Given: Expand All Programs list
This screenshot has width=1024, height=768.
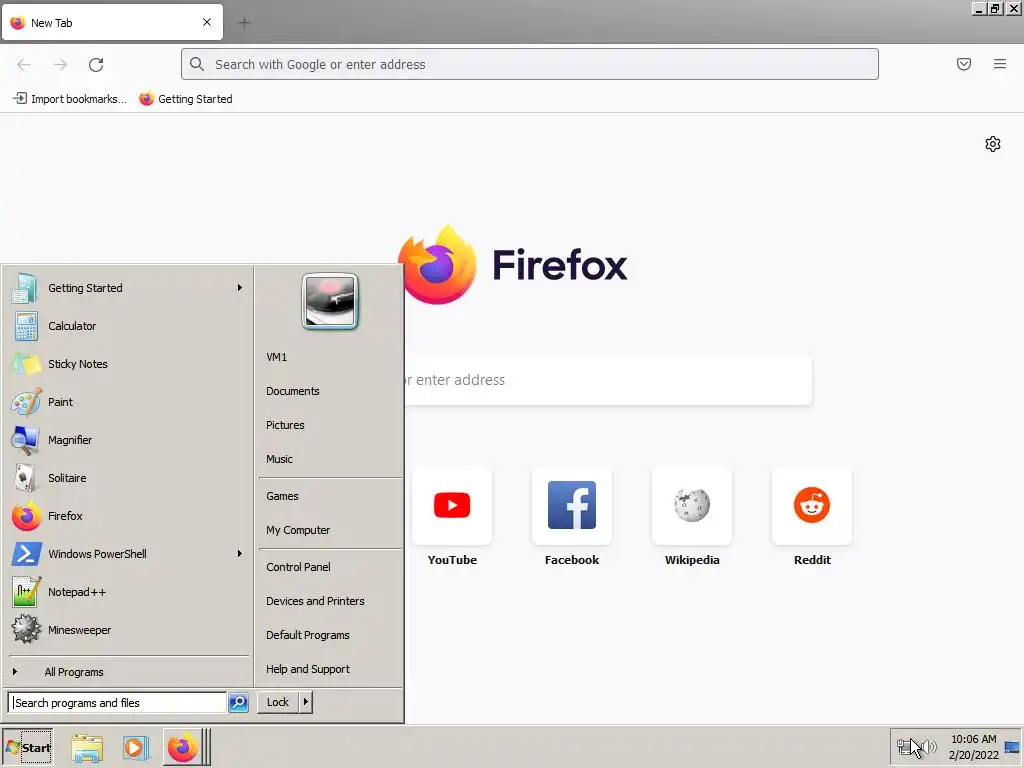Looking at the screenshot, I should click(x=128, y=671).
